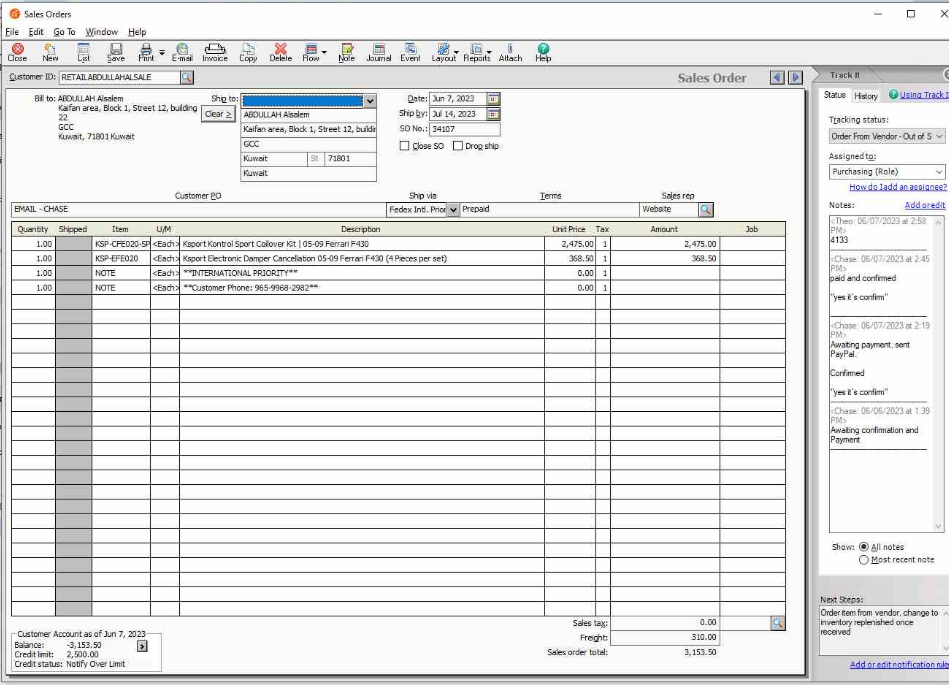The image size is (949, 685).
Task: Click the Event toolbar icon
Action: [x=410, y=53]
